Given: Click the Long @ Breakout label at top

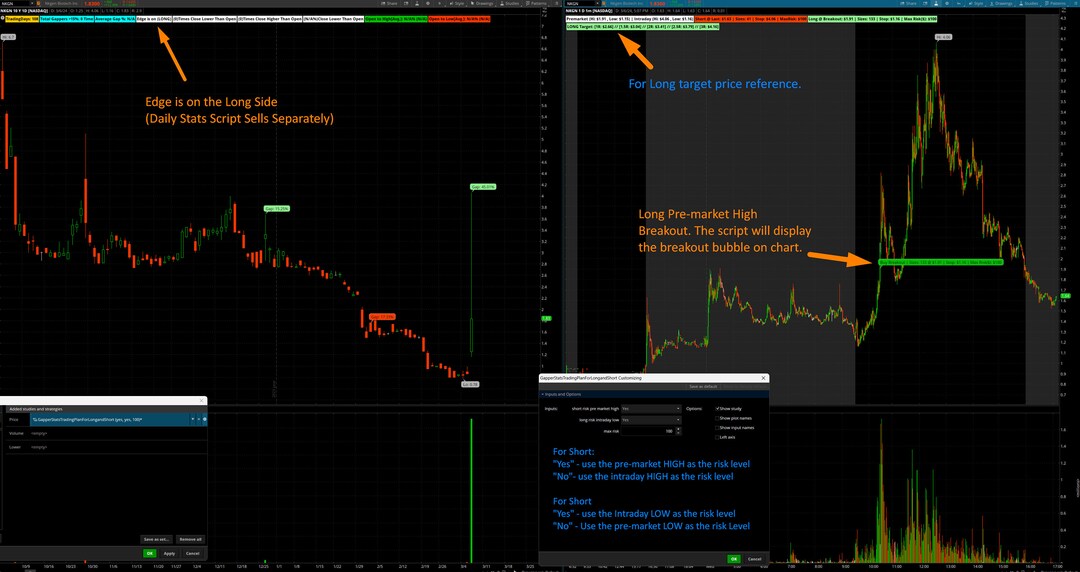Looking at the screenshot, I should point(872,19).
